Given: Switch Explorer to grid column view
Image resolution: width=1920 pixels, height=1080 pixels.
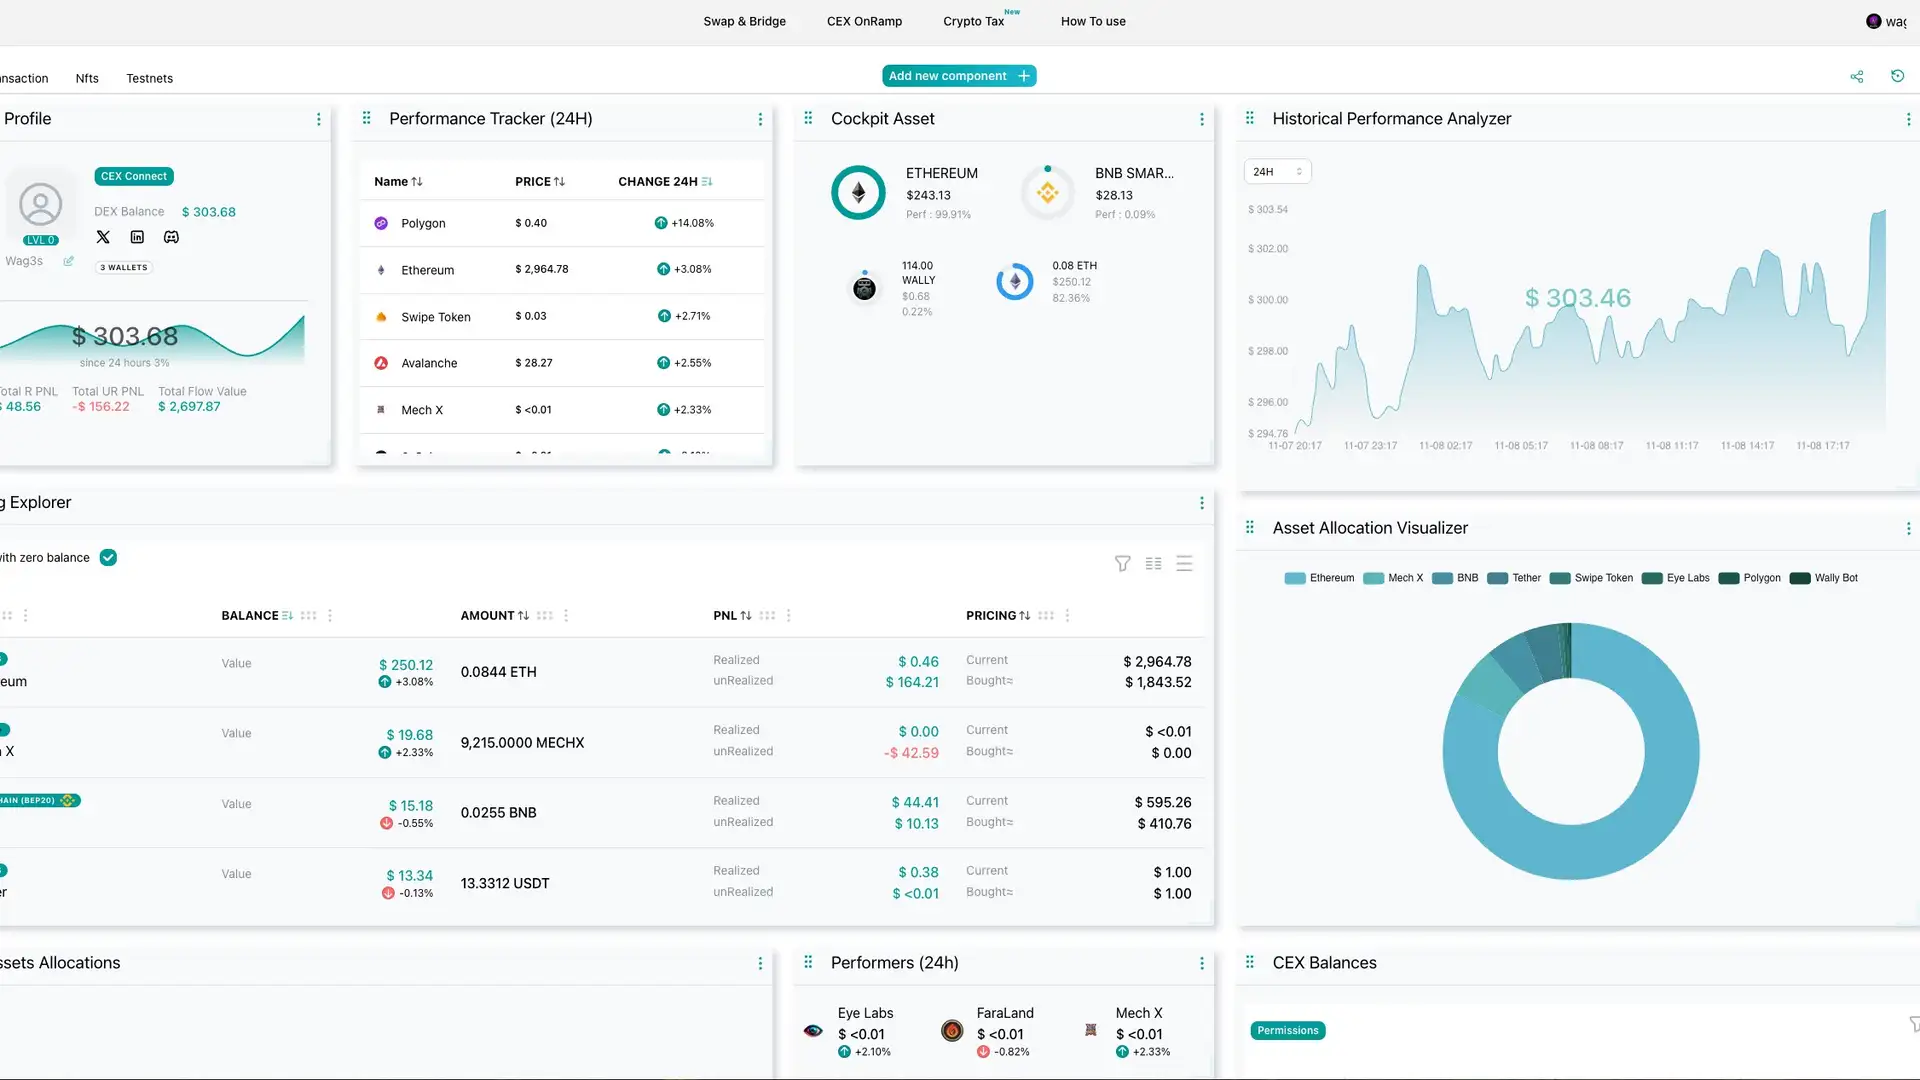Looking at the screenshot, I should point(1153,564).
